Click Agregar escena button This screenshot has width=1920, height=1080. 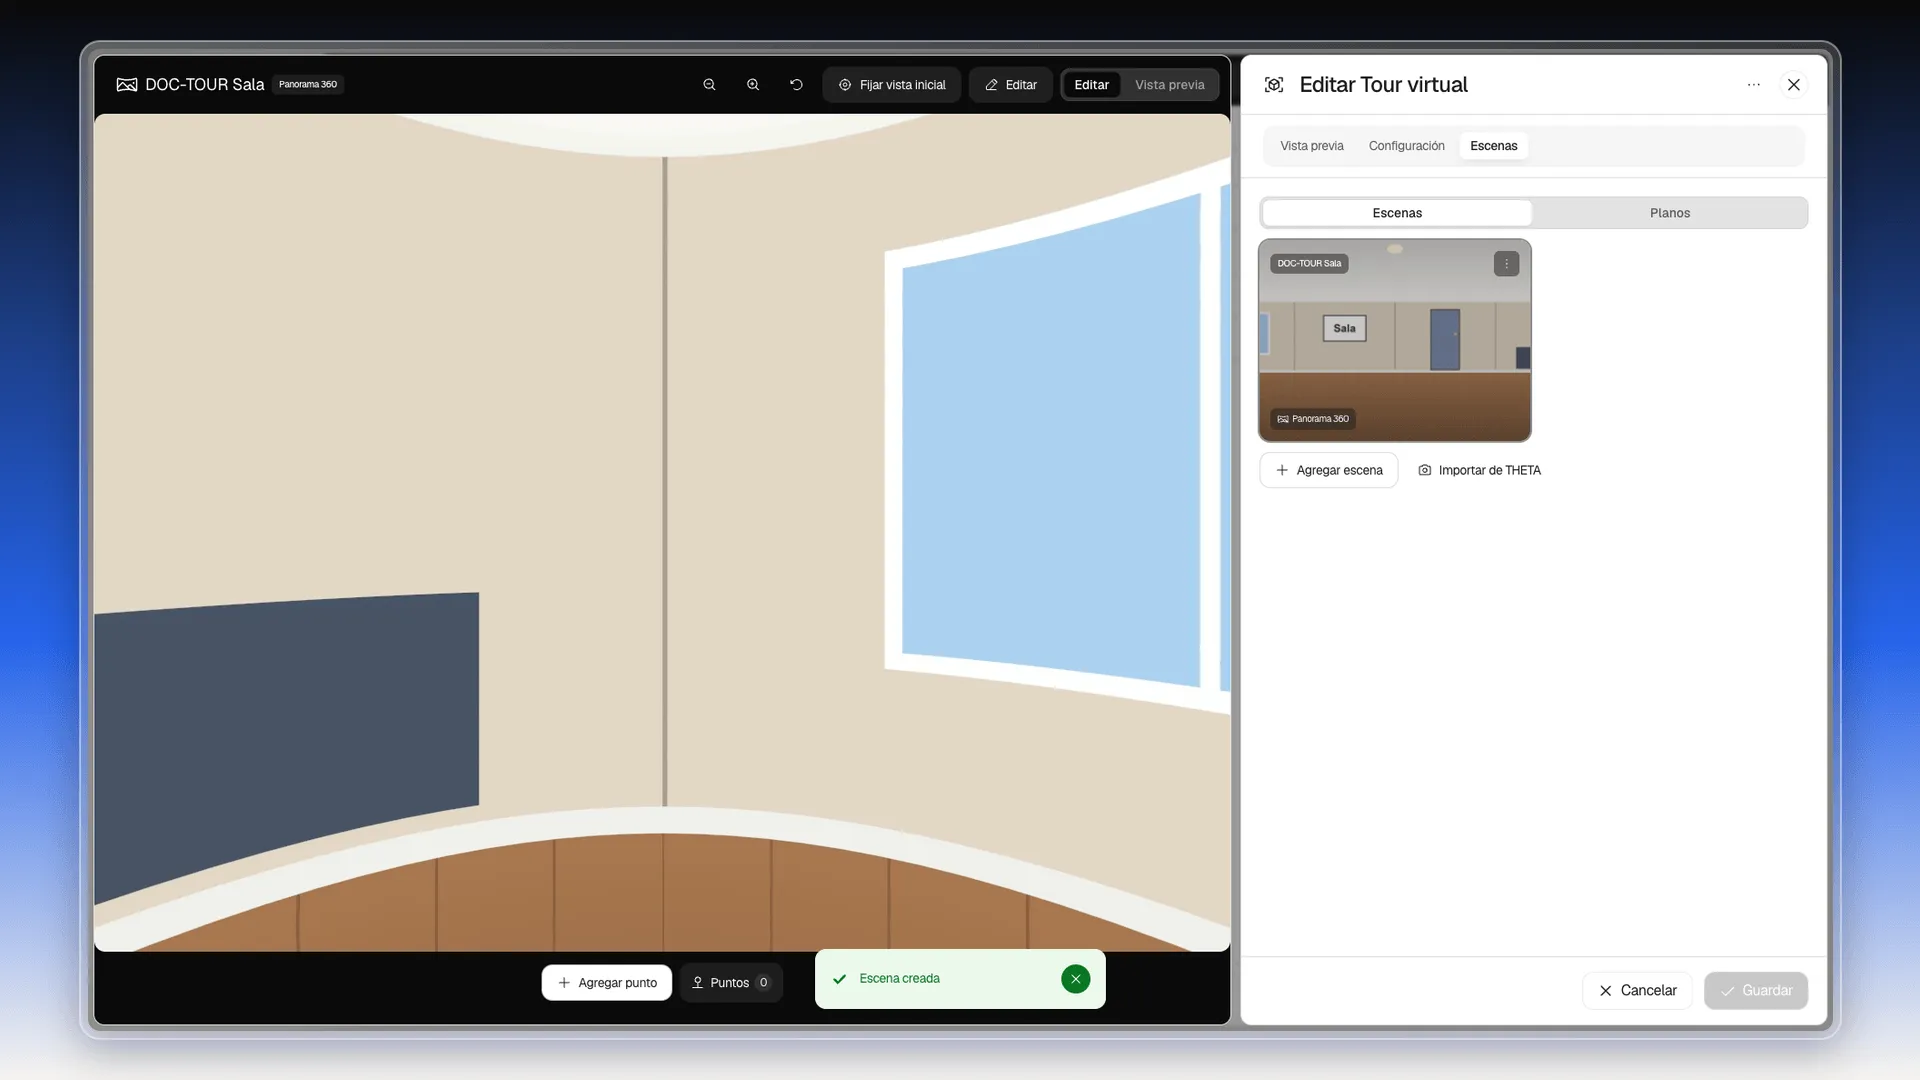(x=1328, y=470)
